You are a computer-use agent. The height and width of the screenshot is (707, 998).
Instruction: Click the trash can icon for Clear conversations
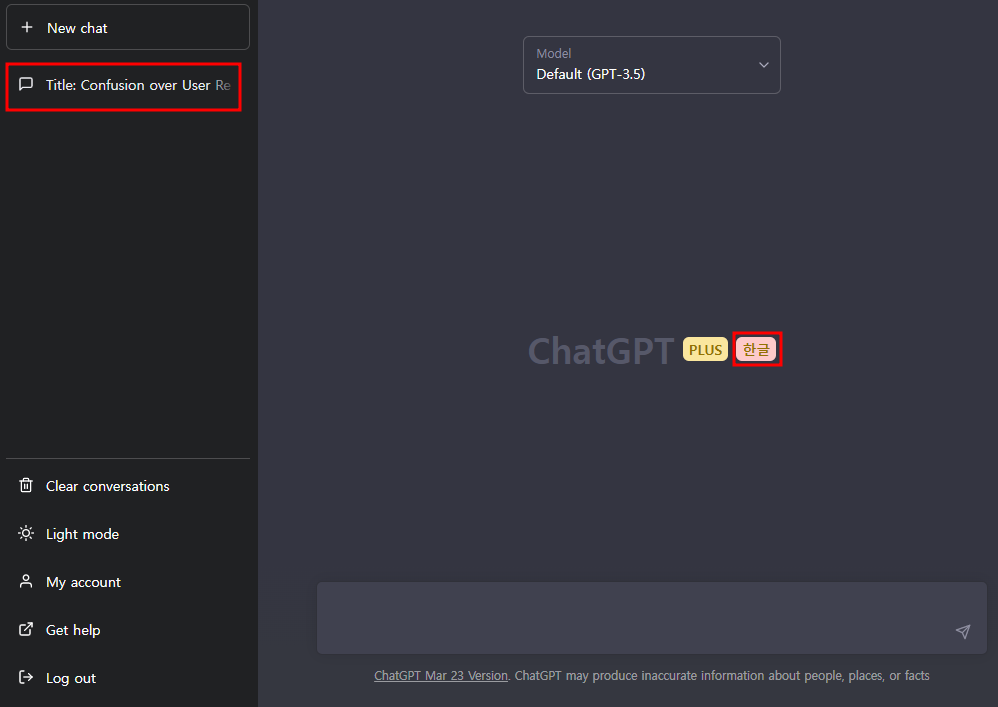pos(26,486)
